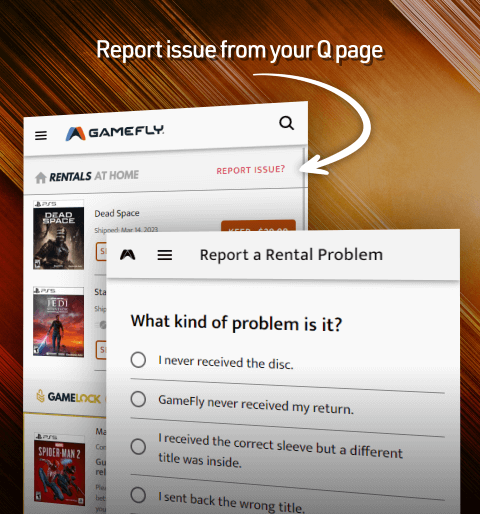The image size is (480, 514).
Task: Click the GameFly logo in the header
Action: [x=115, y=133]
